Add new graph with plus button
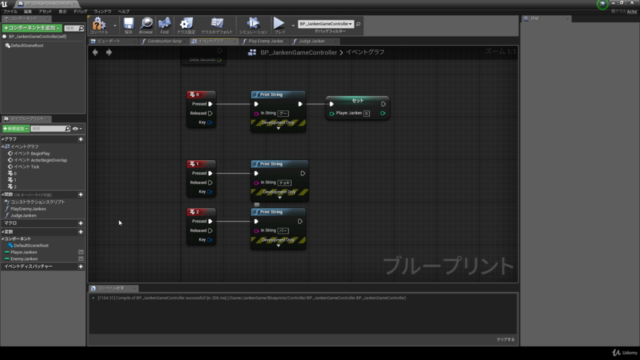Viewport: 640px width, 360px height. pos(81,139)
